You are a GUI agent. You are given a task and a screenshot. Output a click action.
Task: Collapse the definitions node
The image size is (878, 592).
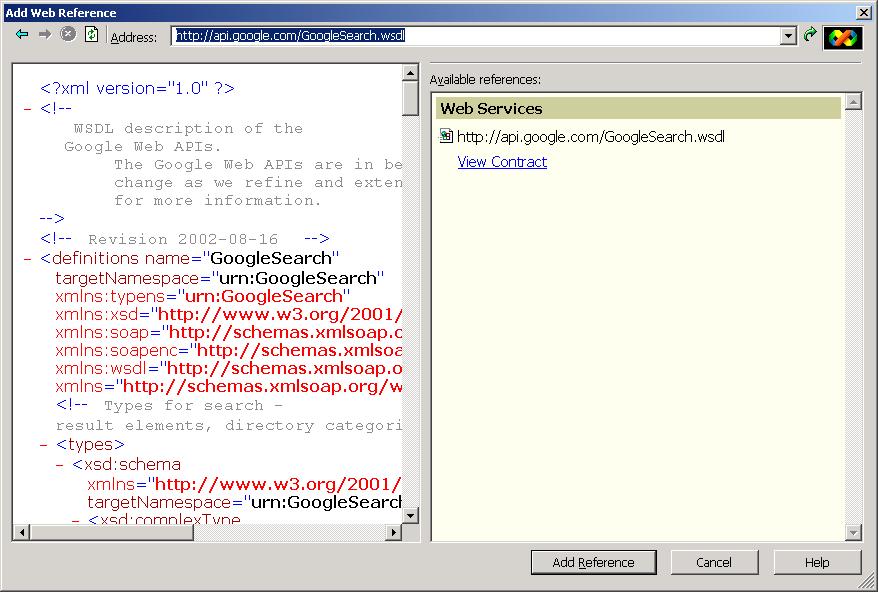(27, 259)
